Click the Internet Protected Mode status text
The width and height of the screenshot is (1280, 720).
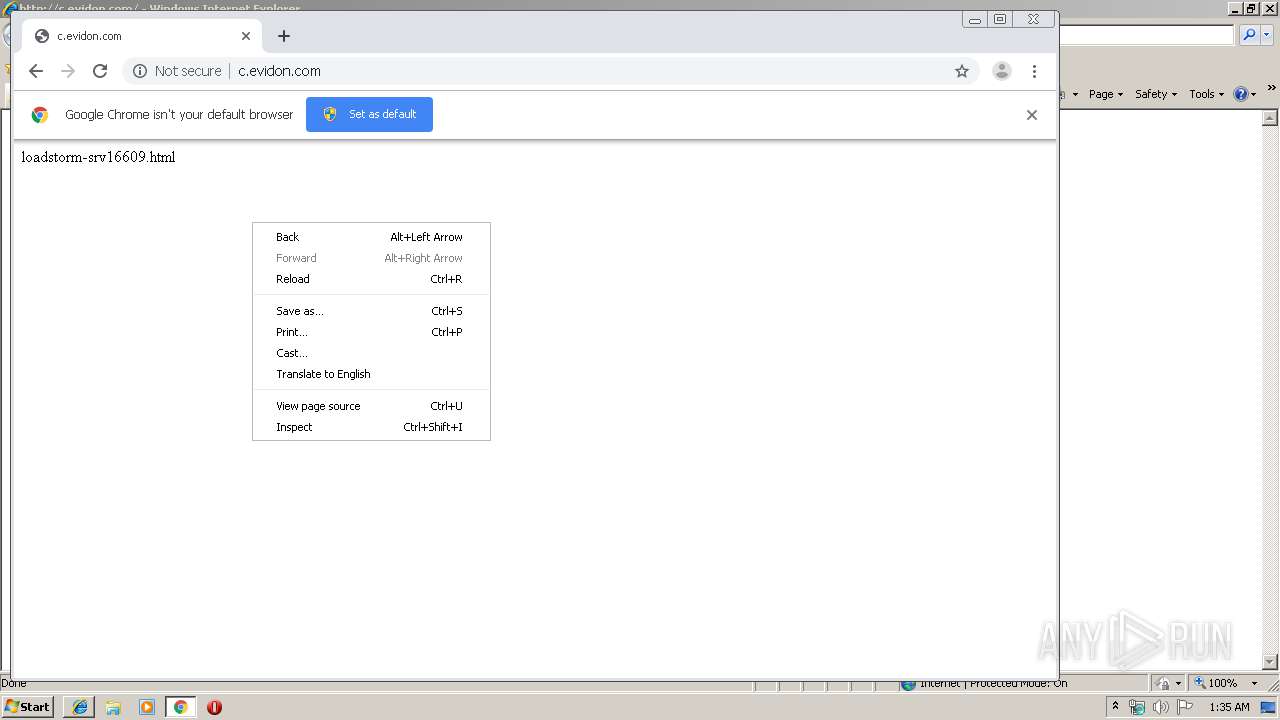pyautogui.click(x=992, y=683)
